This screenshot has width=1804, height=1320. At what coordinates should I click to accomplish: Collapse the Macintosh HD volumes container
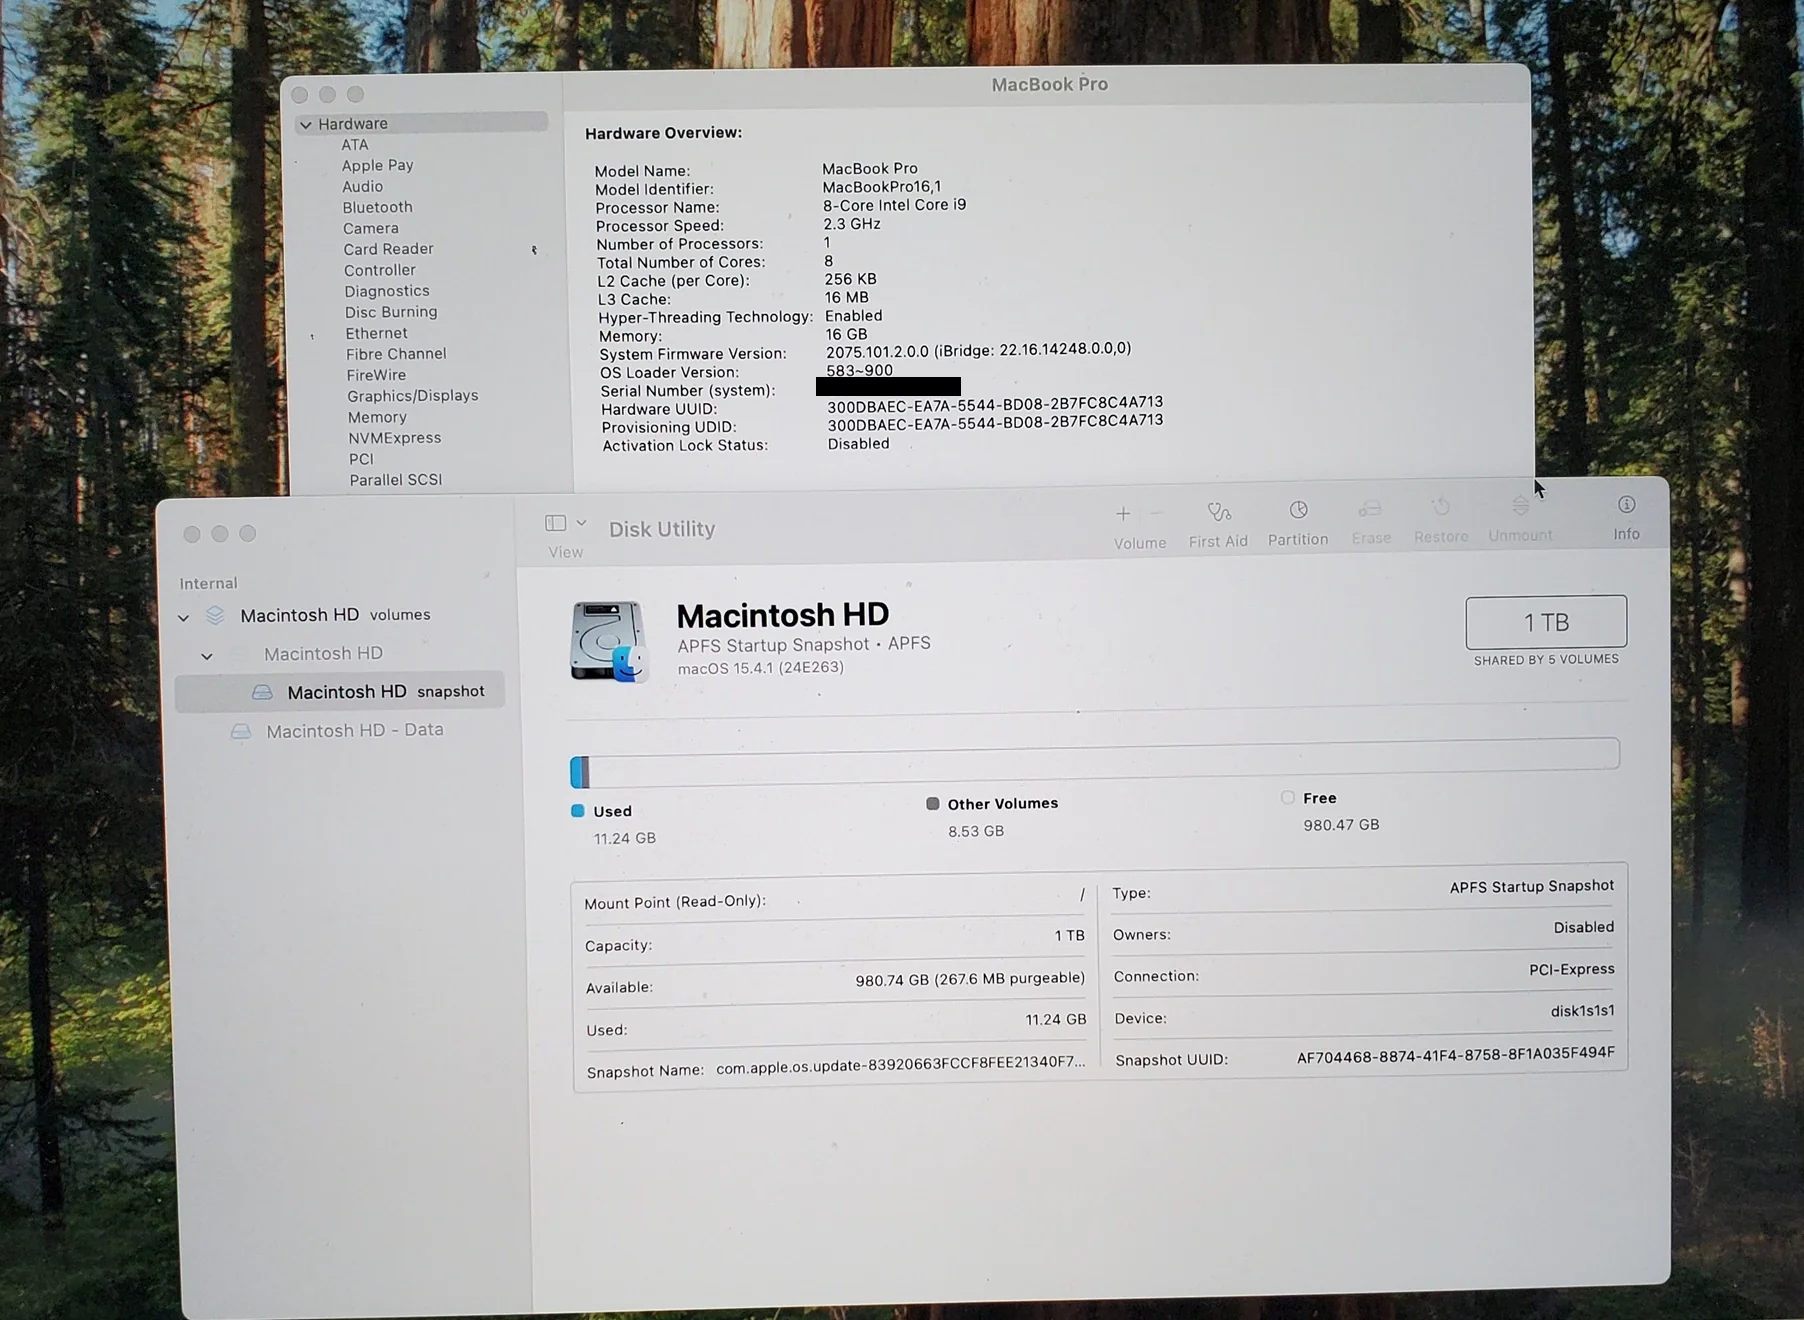[x=183, y=618]
